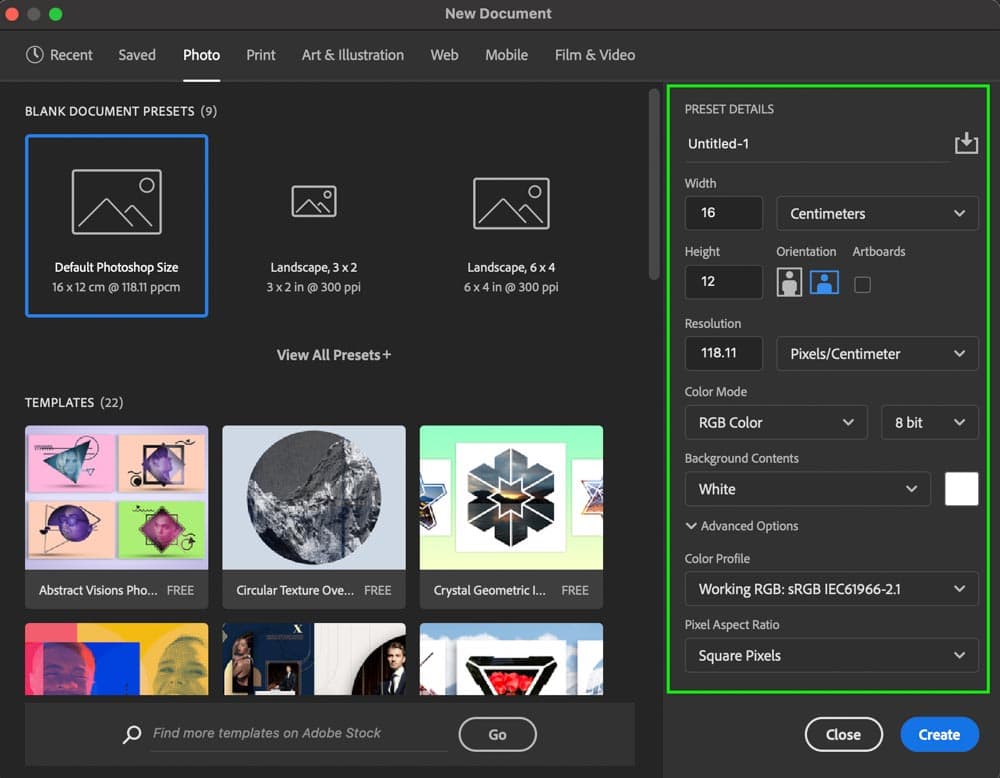1000x778 pixels.
Task: Select the Default Photoshop Size preset
Action: click(117, 226)
